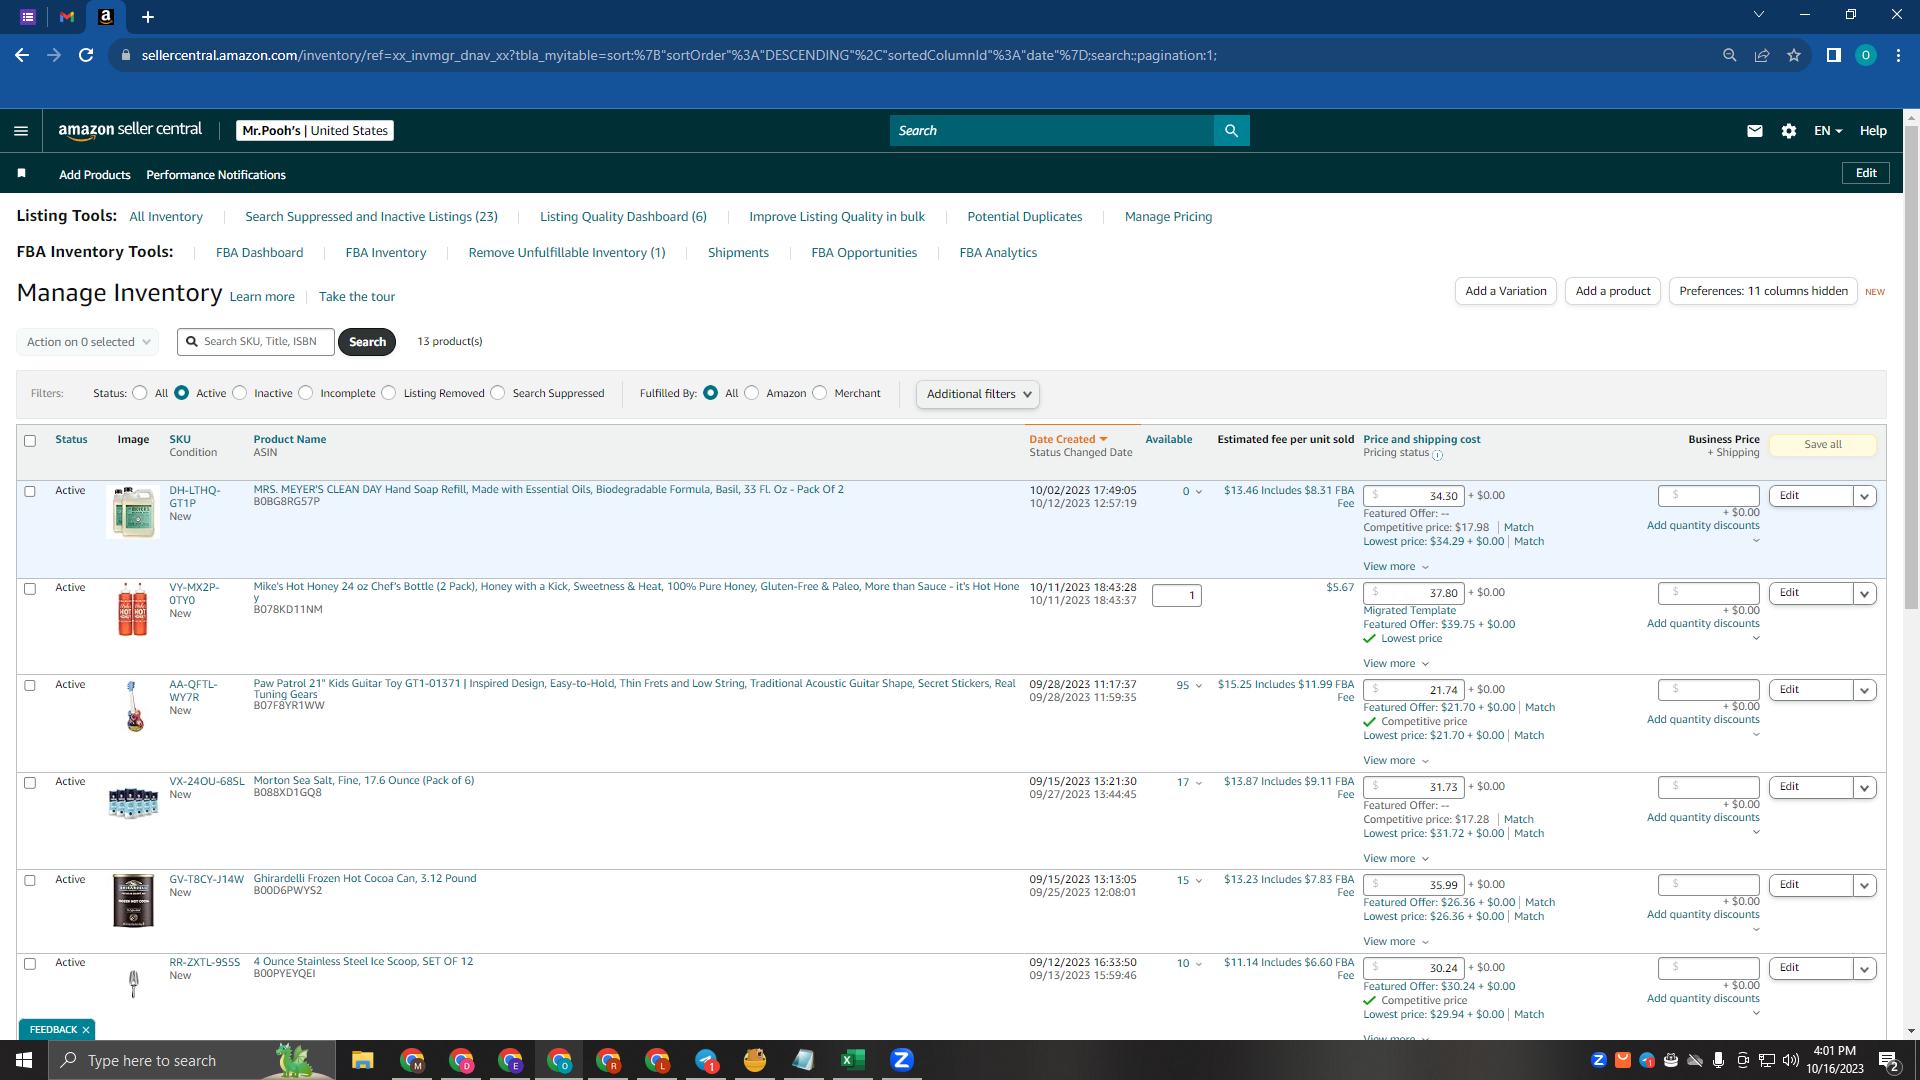Open the All Inventory listing tool

click(x=166, y=217)
